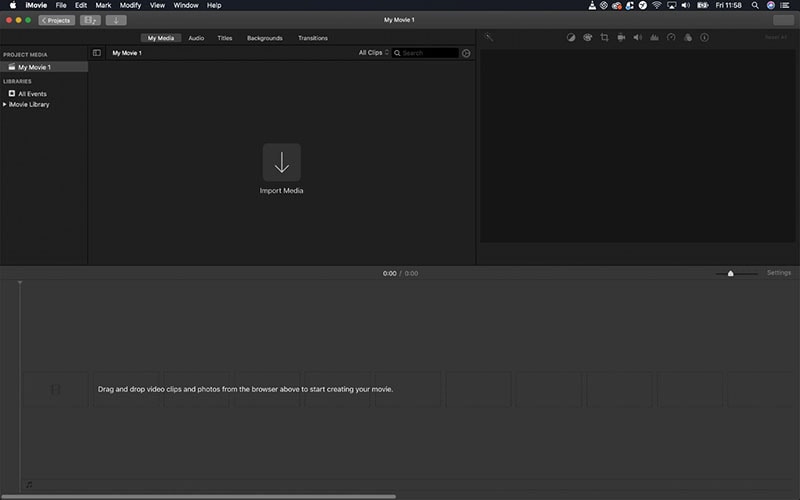
Task: Open AirPlay display menu bar icon
Action: point(671,5)
